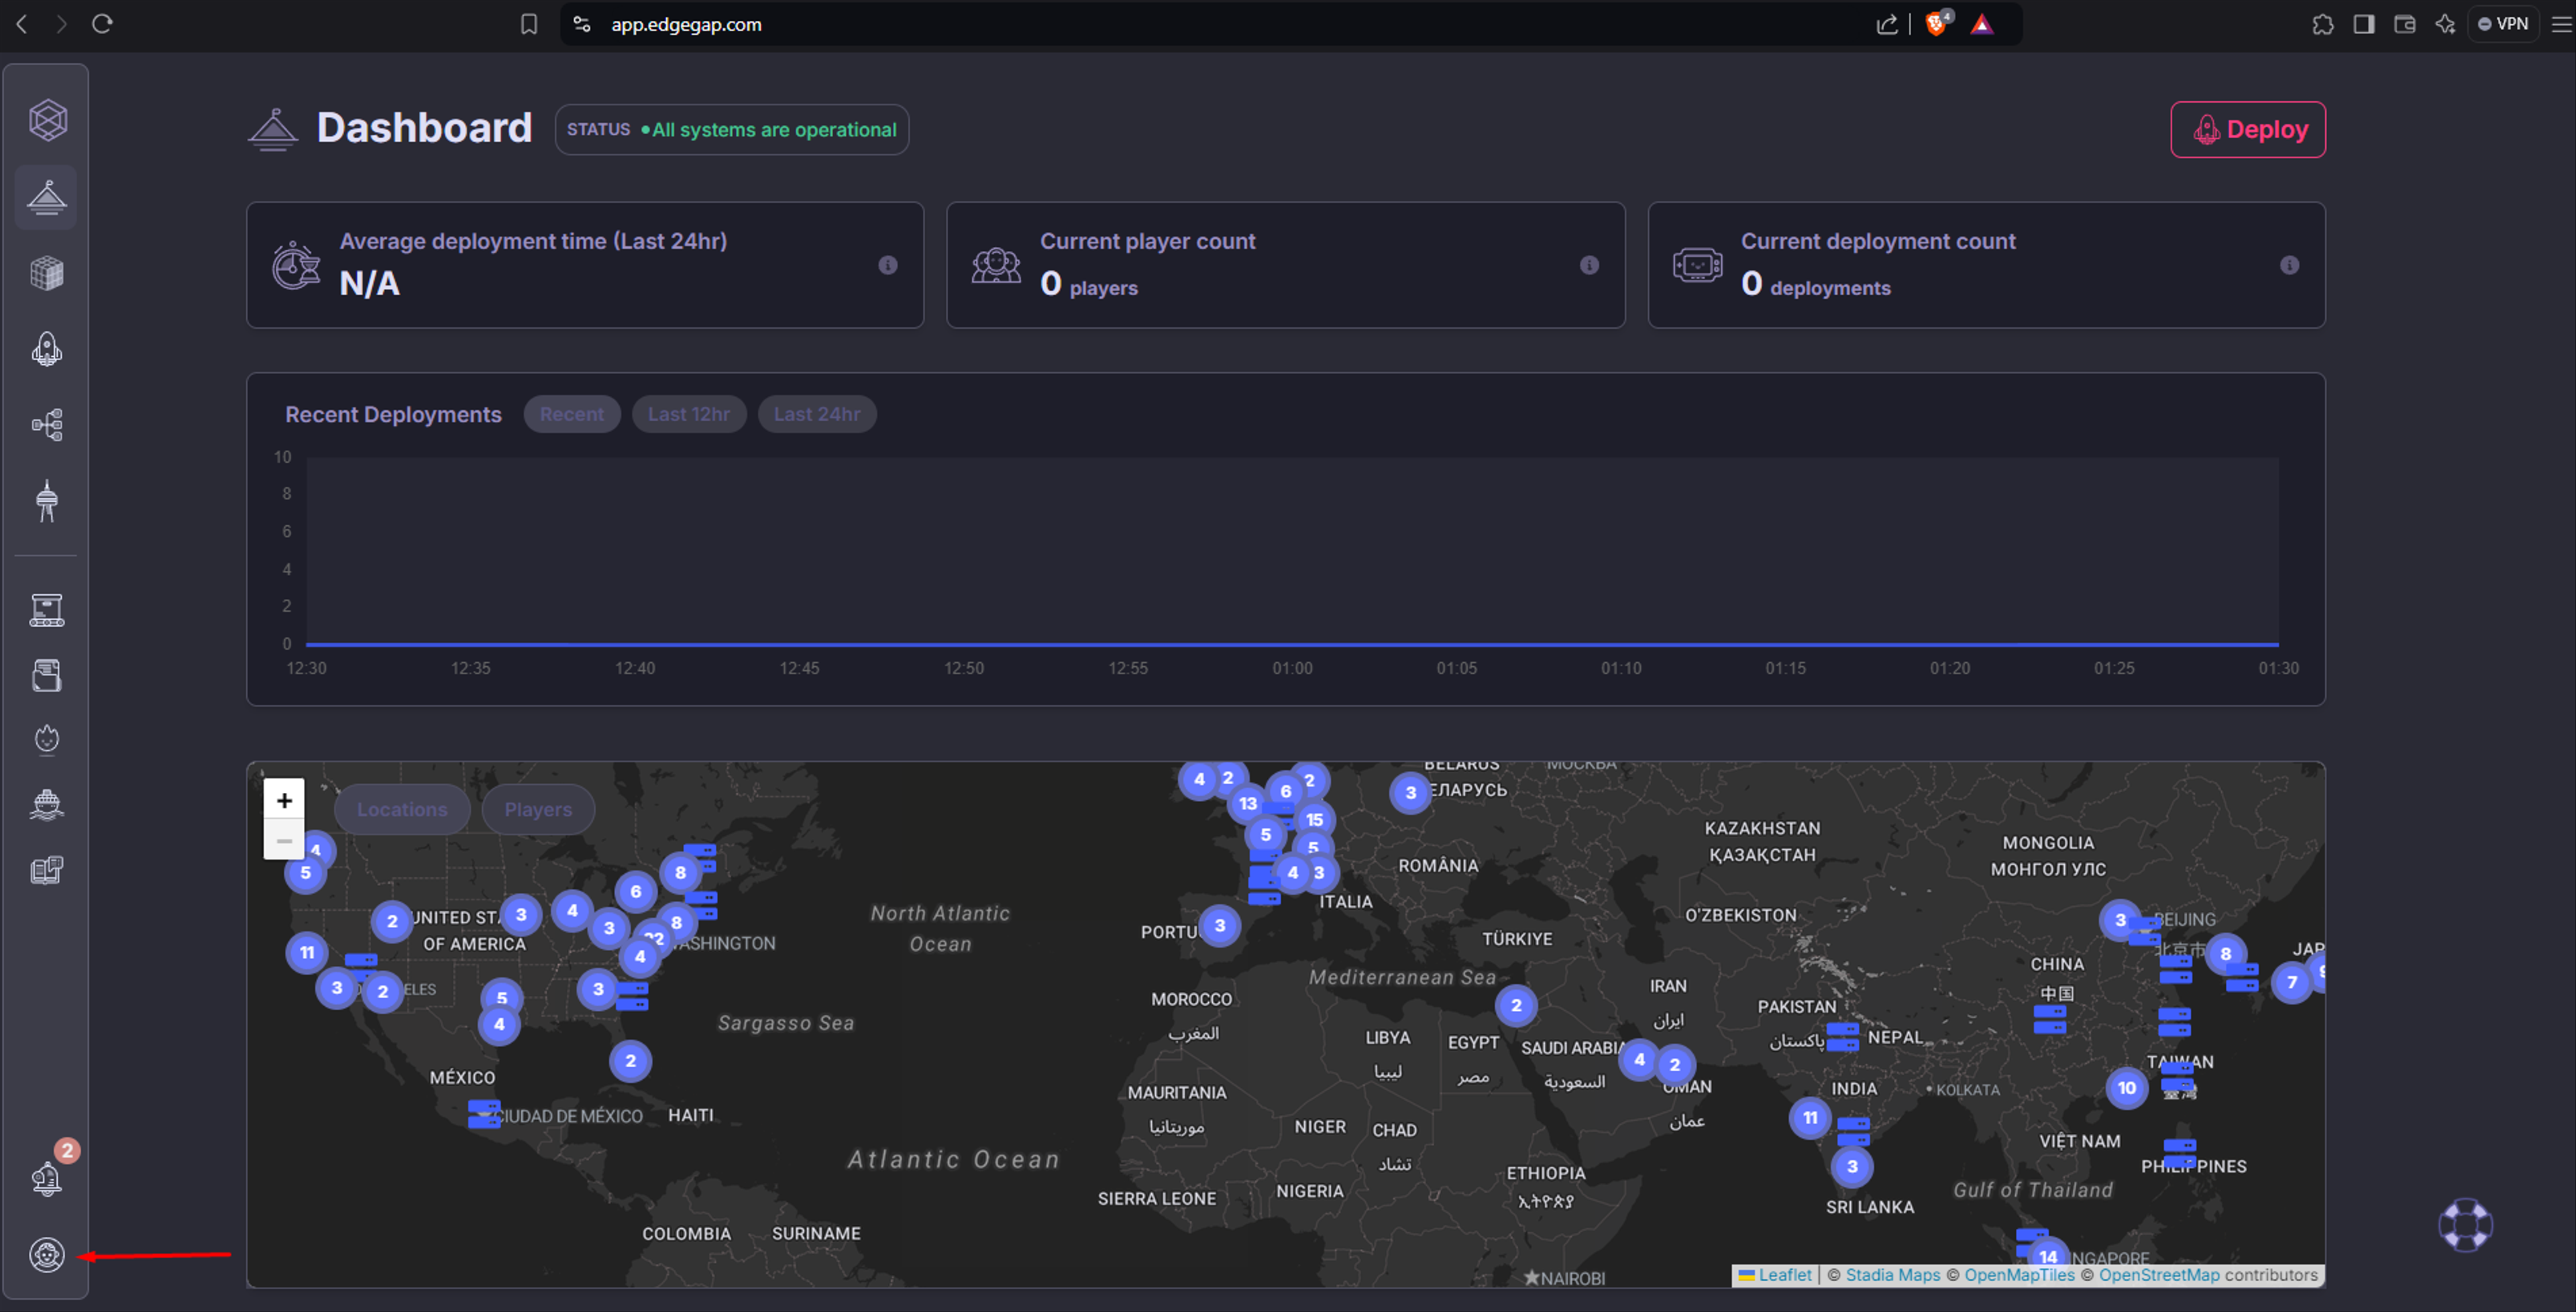Click the Current deployment count console icon
The width and height of the screenshot is (2576, 1312).
[1698, 265]
